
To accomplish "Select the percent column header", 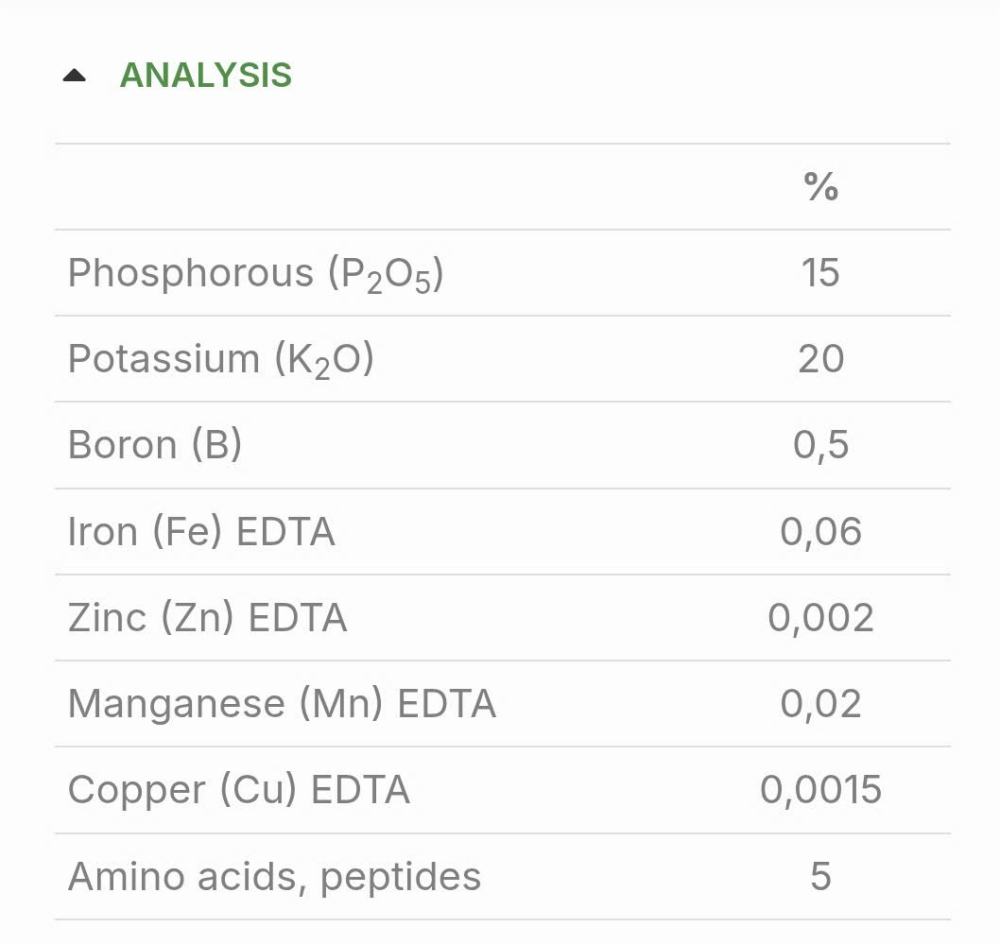I will [821, 187].
